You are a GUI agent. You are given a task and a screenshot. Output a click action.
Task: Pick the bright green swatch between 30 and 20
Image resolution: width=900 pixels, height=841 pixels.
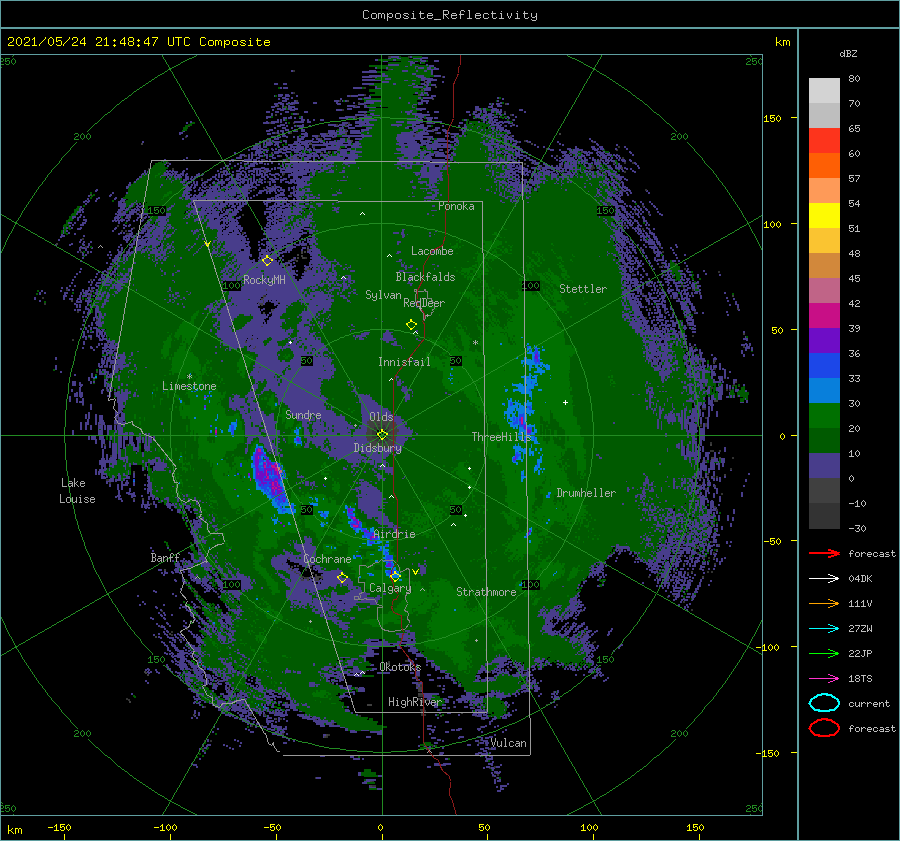pyautogui.click(x=824, y=415)
